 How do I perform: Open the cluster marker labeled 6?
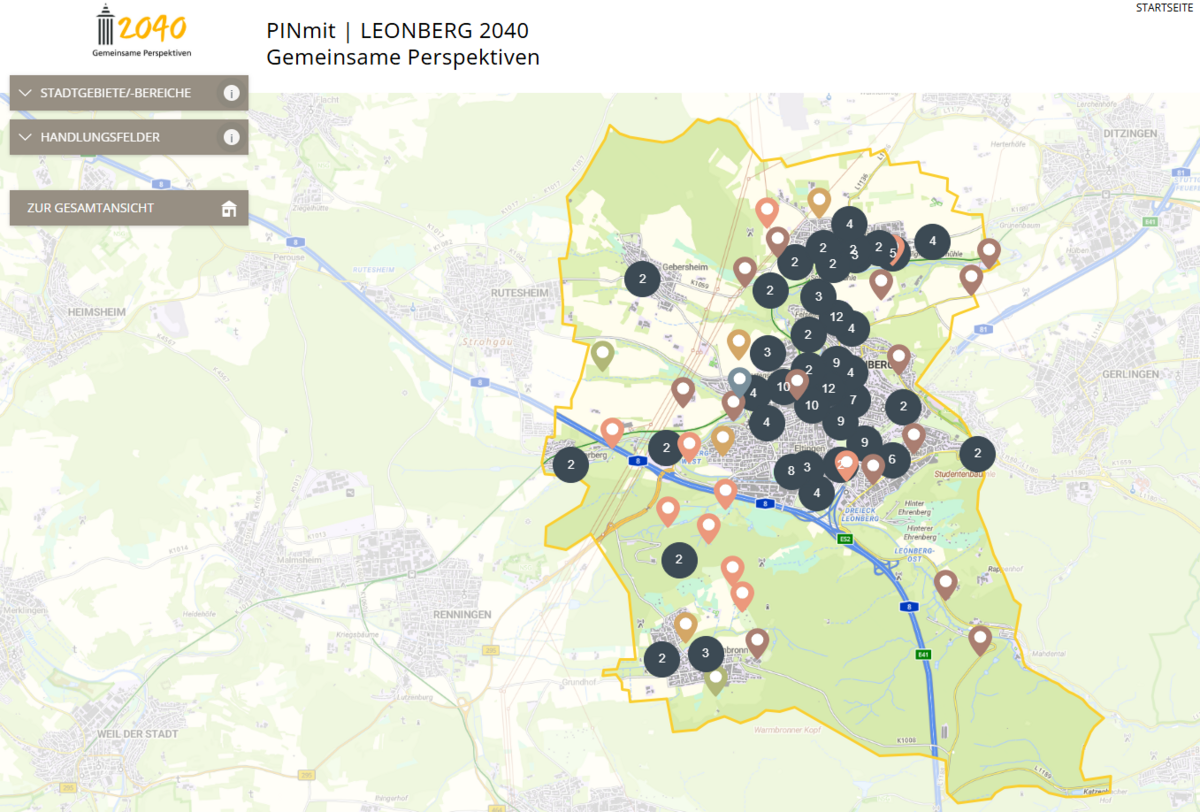coord(891,459)
